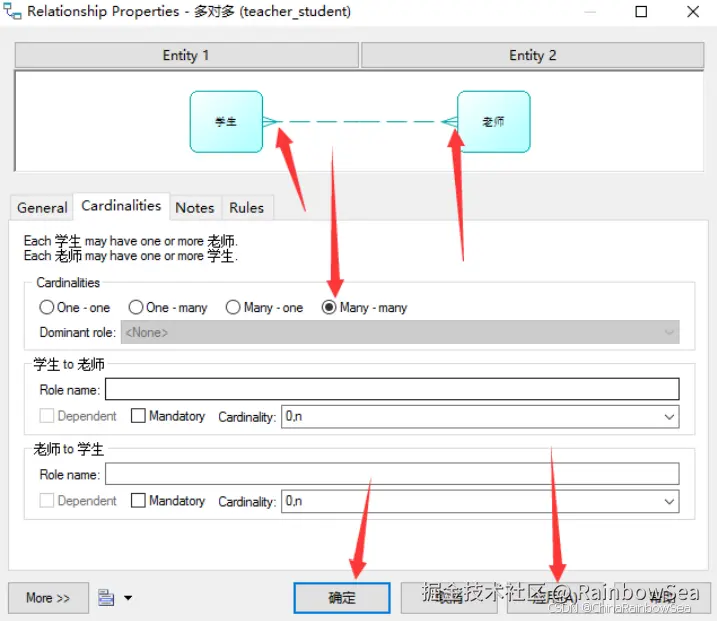Open the Notes tab
The height and width of the screenshot is (621, 717).
coord(195,208)
